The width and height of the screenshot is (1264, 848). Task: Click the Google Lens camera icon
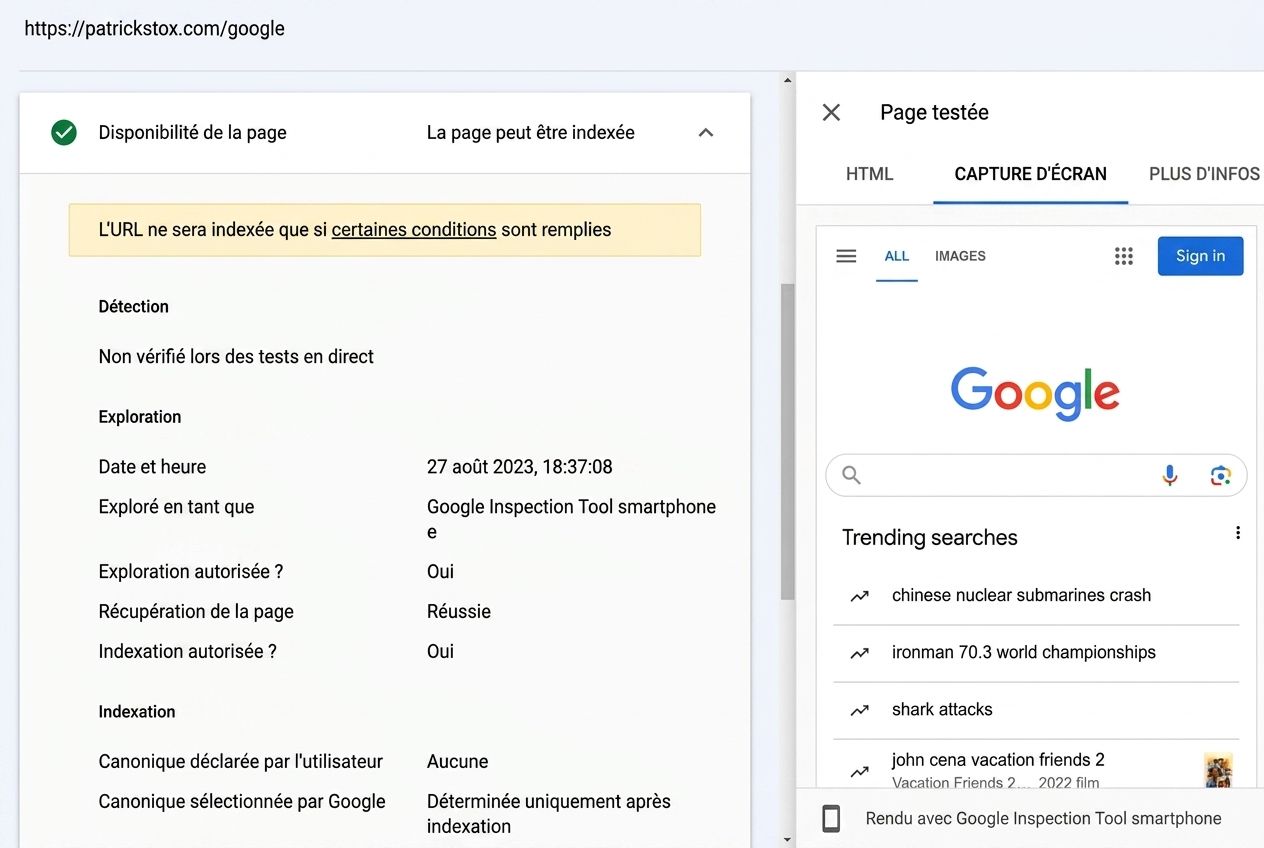coord(1220,476)
